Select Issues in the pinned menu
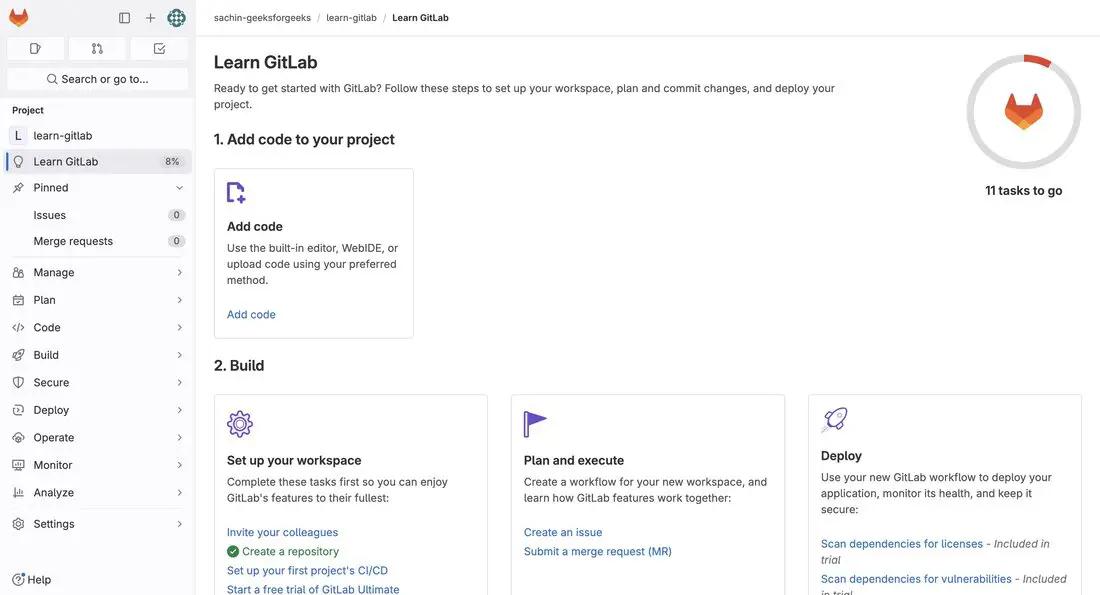 (x=50, y=215)
